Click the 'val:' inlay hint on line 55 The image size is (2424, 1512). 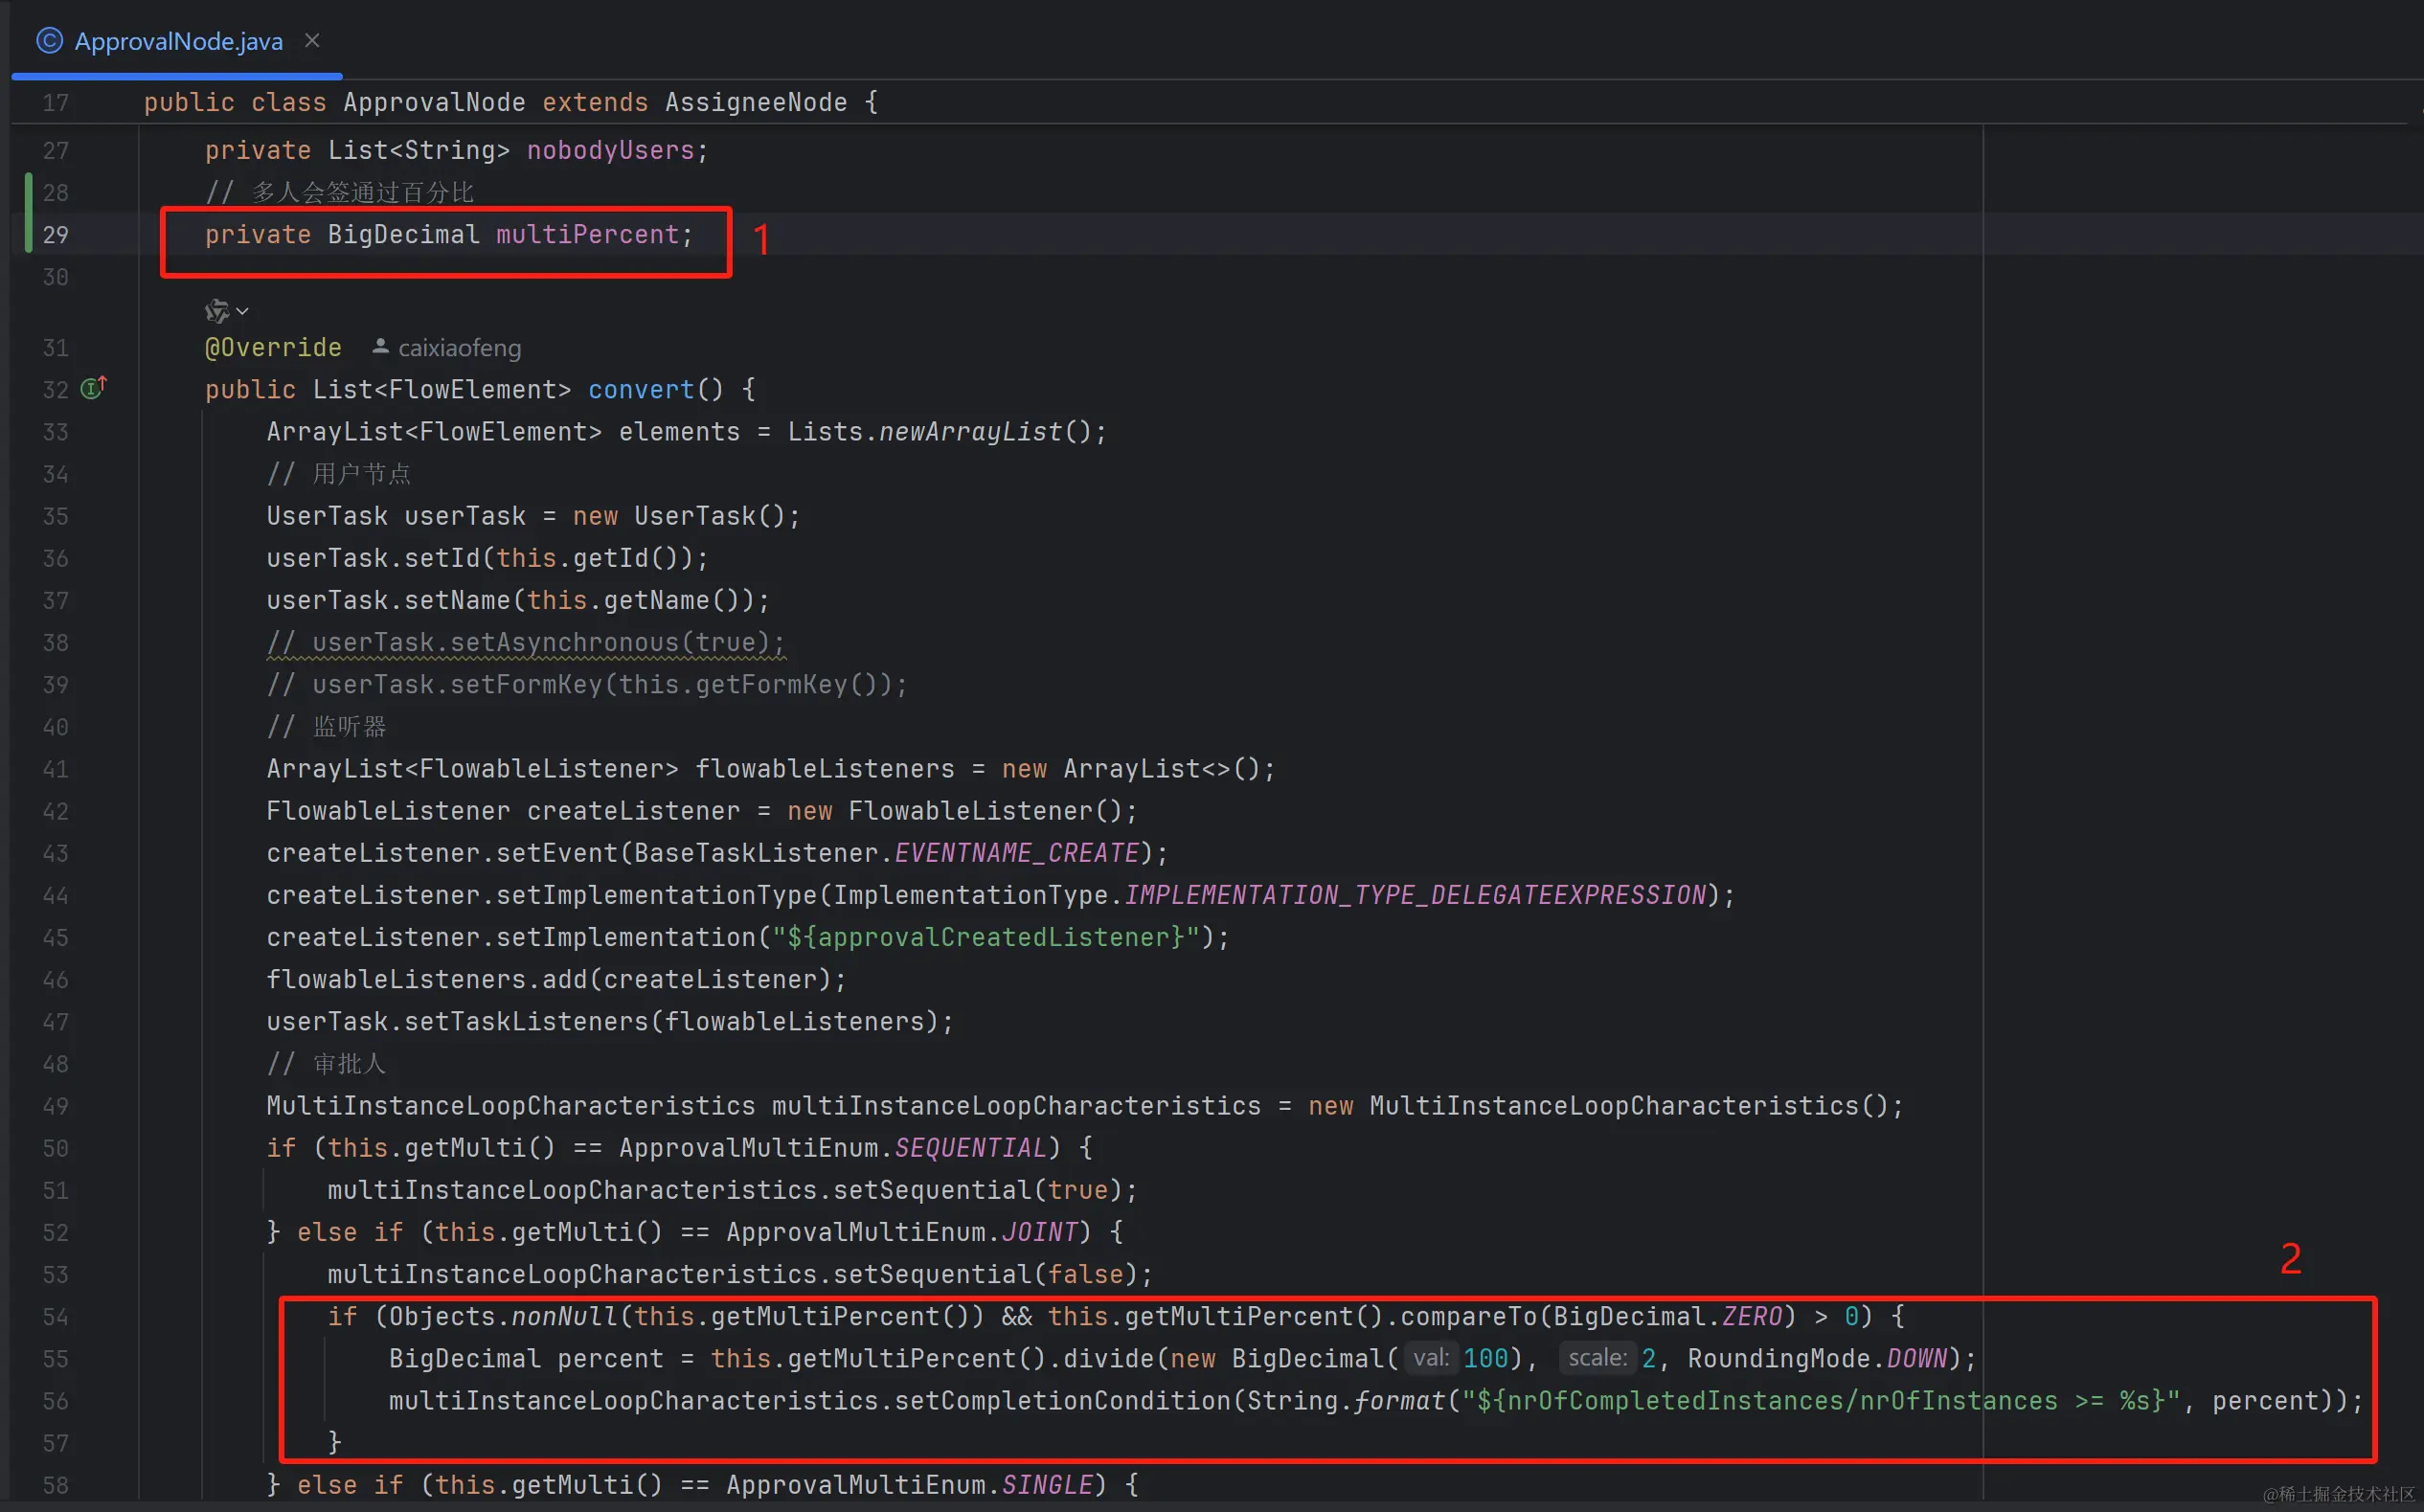[x=1431, y=1358]
